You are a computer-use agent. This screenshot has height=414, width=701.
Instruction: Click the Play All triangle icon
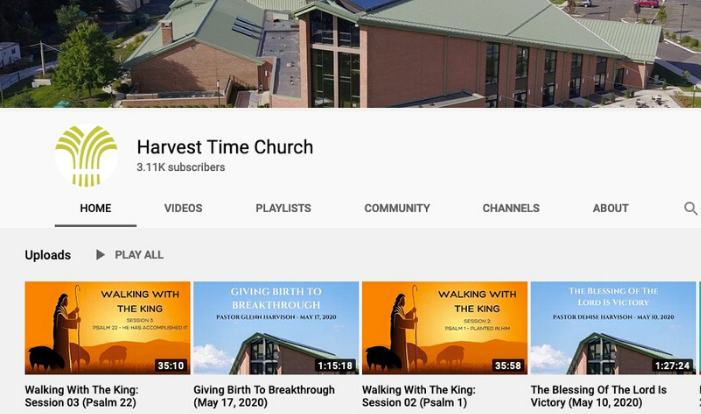point(100,255)
